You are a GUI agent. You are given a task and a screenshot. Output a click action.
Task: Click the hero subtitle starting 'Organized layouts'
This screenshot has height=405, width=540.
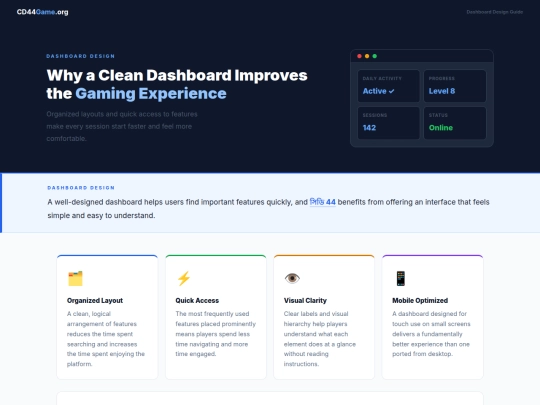(122, 126)
